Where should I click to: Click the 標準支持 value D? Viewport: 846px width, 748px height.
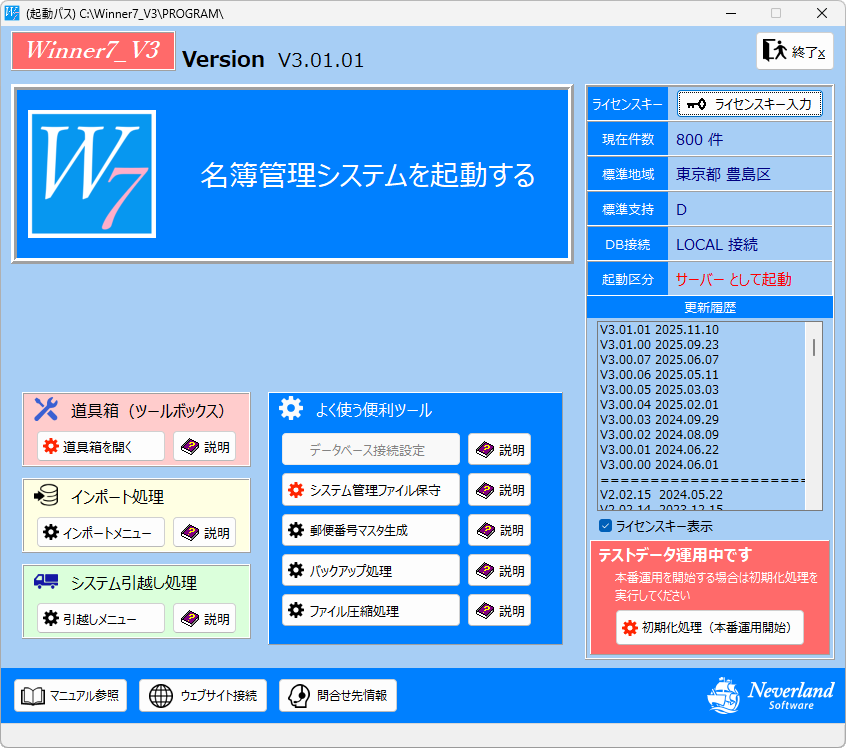[x=681, y=209]
